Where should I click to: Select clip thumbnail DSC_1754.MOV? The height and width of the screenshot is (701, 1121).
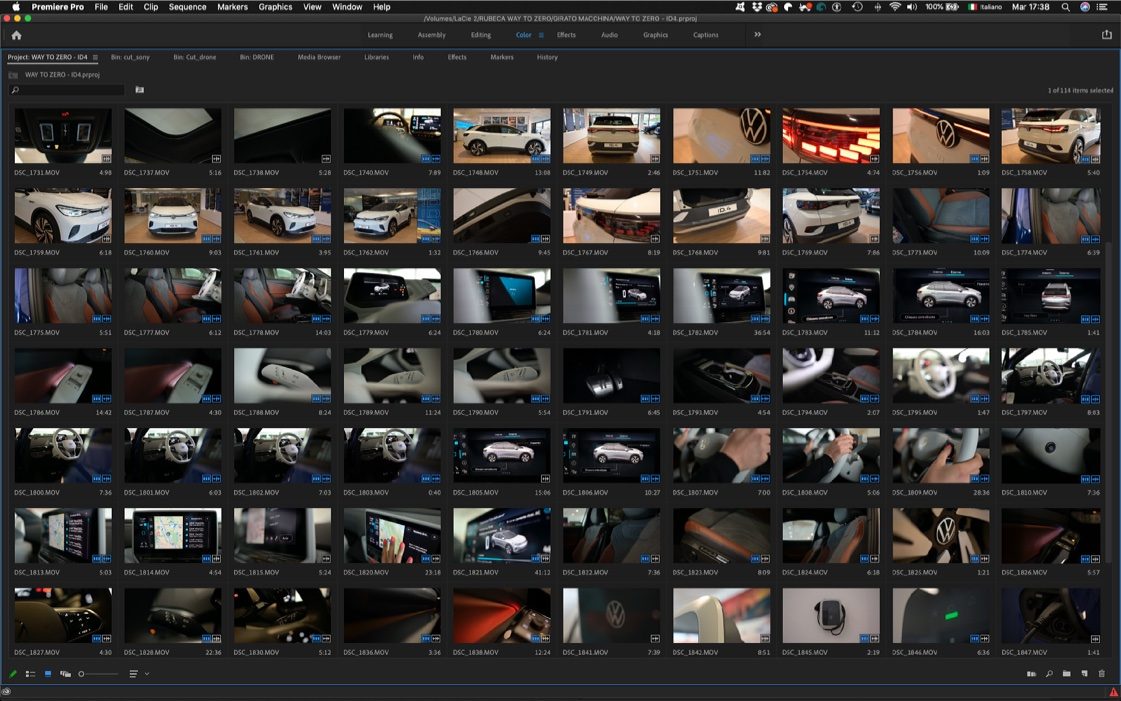831,136
